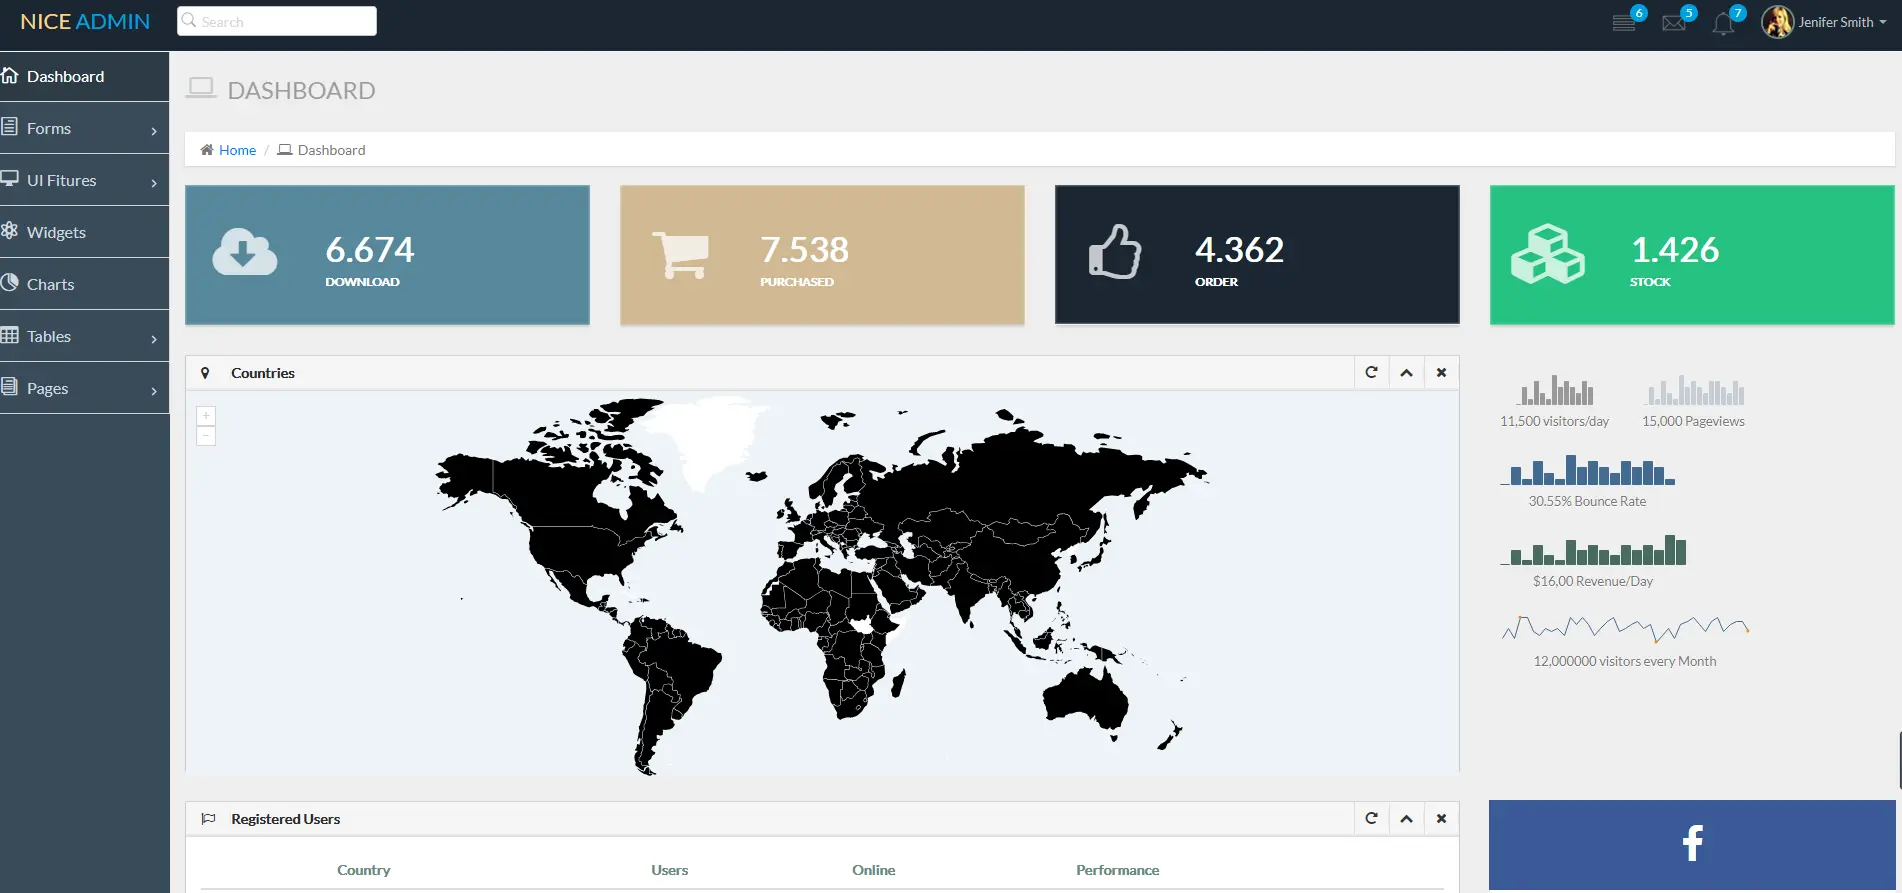Focus the Search input field
This screenshot has height=893, width=1902.
coord(277,21)
